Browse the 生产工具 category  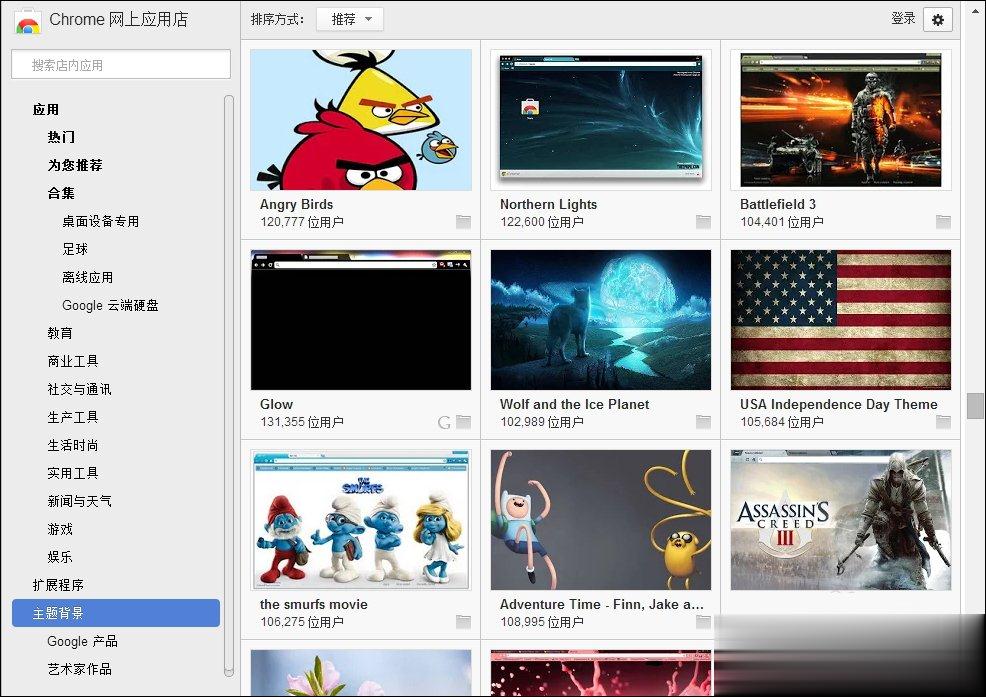pos(73,417)
